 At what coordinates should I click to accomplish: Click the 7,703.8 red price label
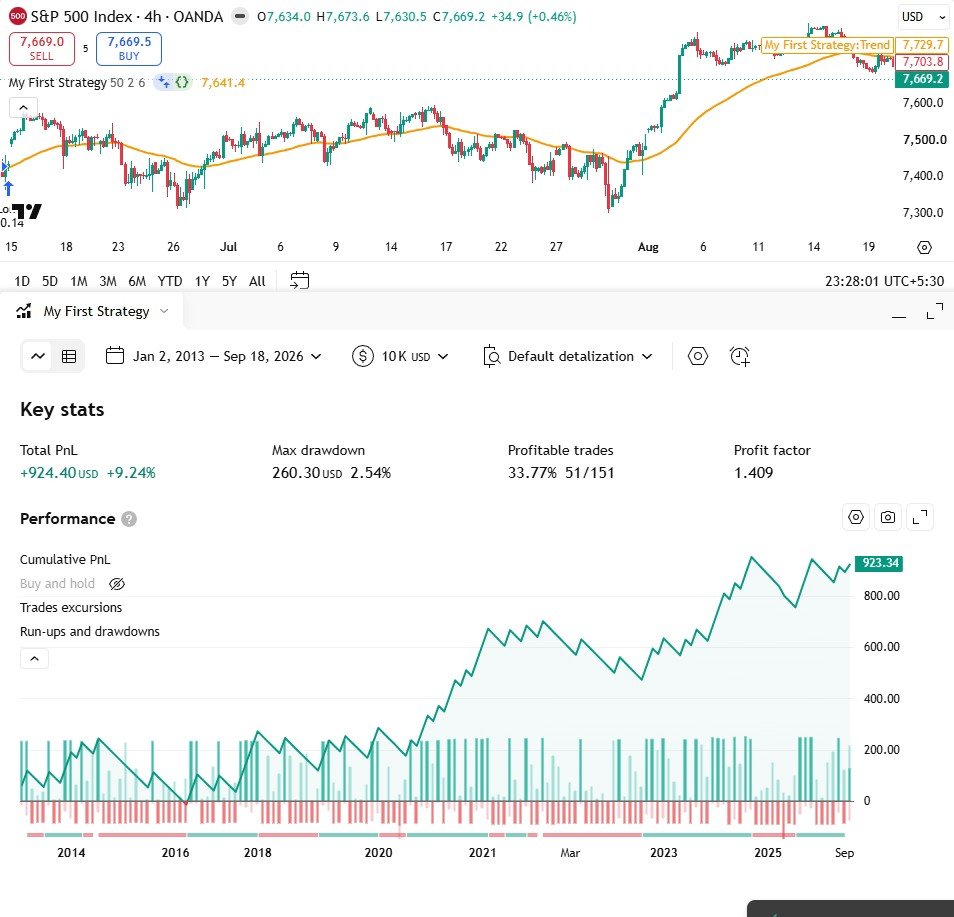point(922,61)
